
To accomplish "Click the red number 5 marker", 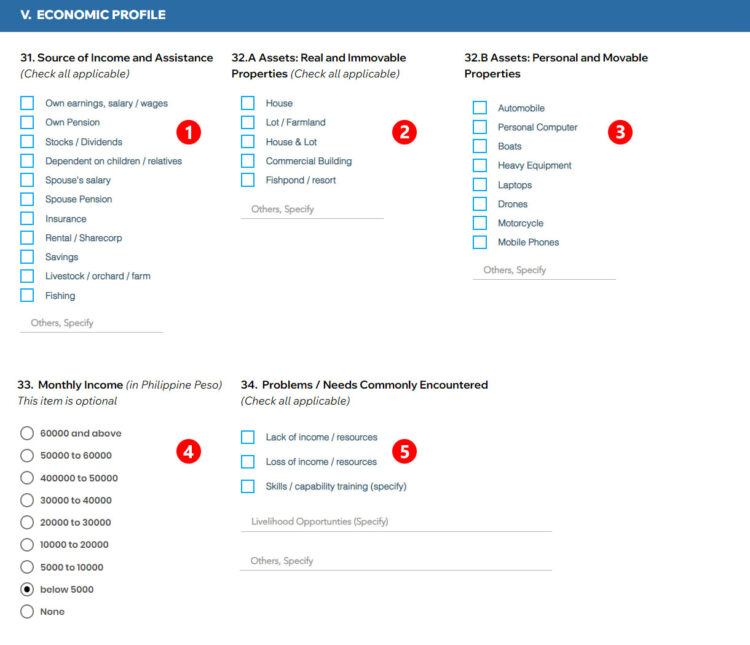I will coord(403,452).
